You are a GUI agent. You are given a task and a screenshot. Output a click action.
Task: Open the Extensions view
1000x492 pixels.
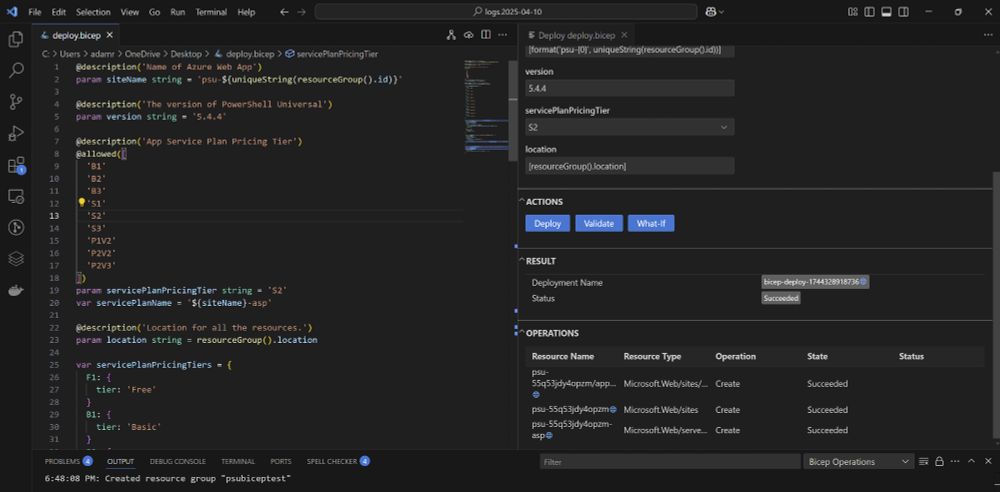coord(16,165)
